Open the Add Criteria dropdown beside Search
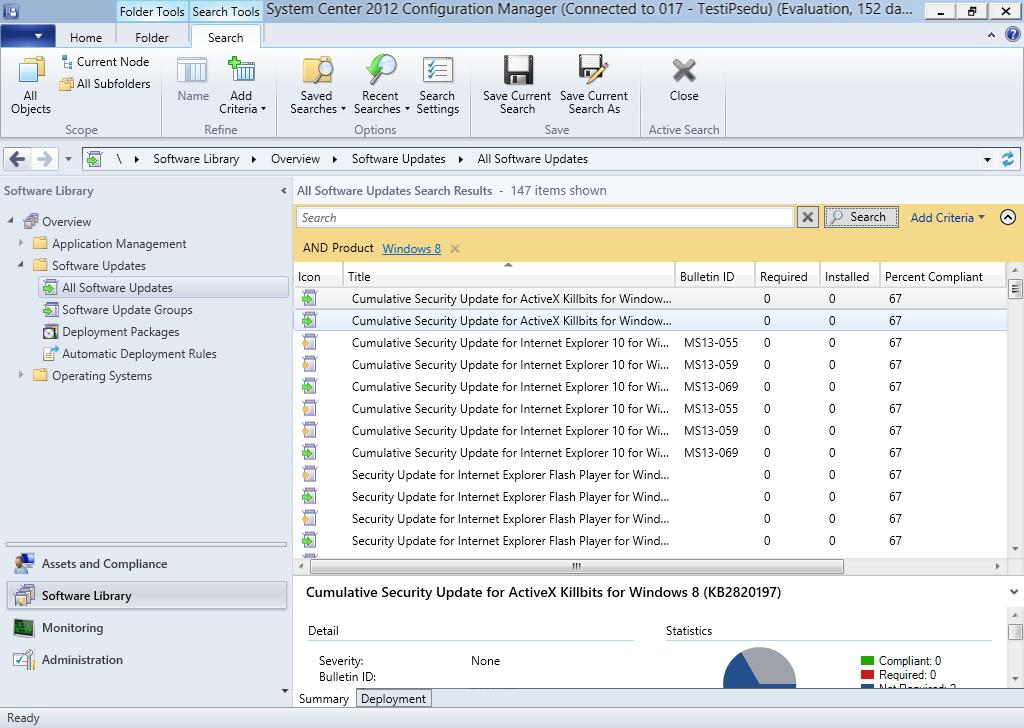Viewport: 1024px width, 728px height. pos(947,217)
